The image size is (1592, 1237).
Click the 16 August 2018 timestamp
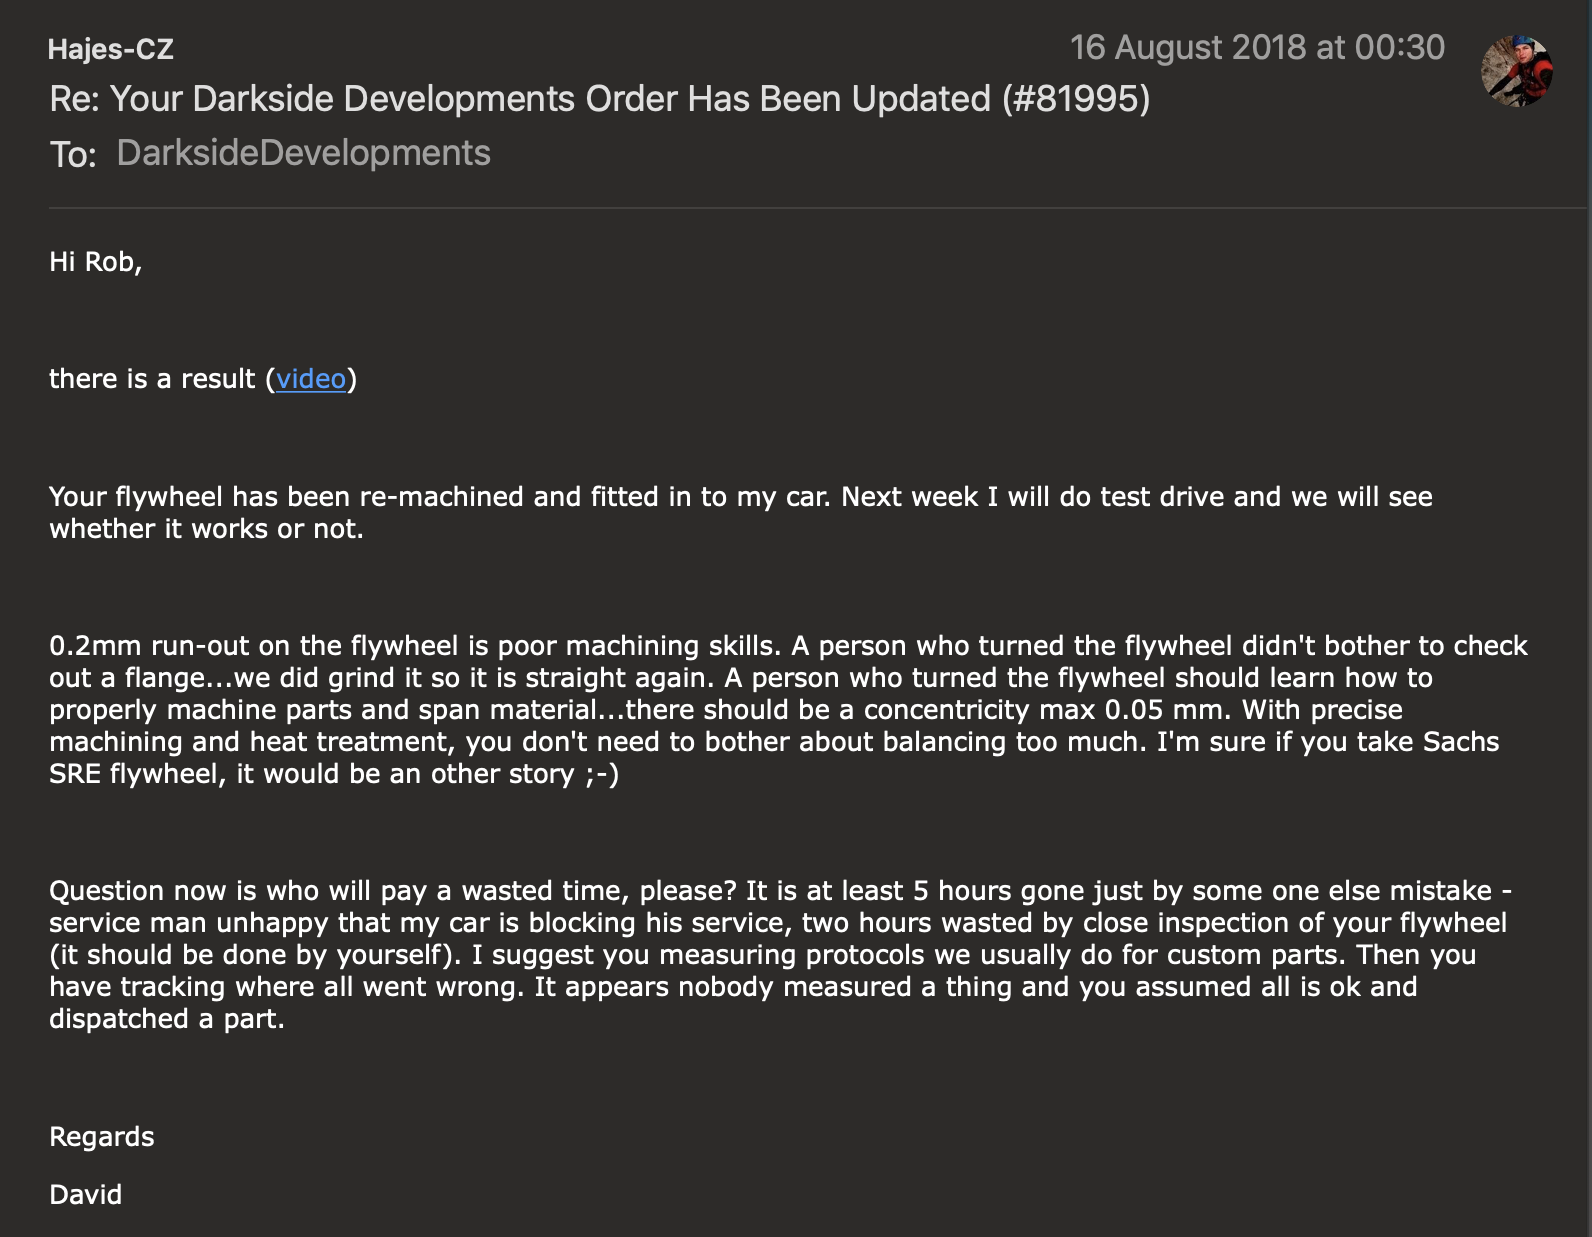pos(1256,48)
